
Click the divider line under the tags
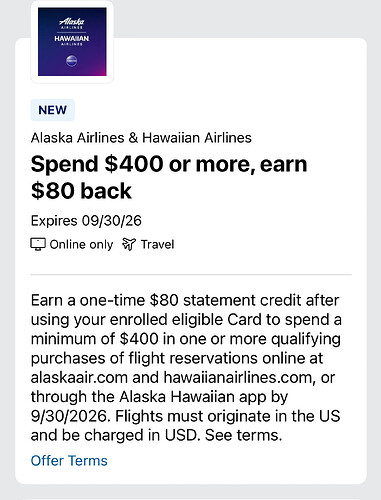(x=191, y=275)
